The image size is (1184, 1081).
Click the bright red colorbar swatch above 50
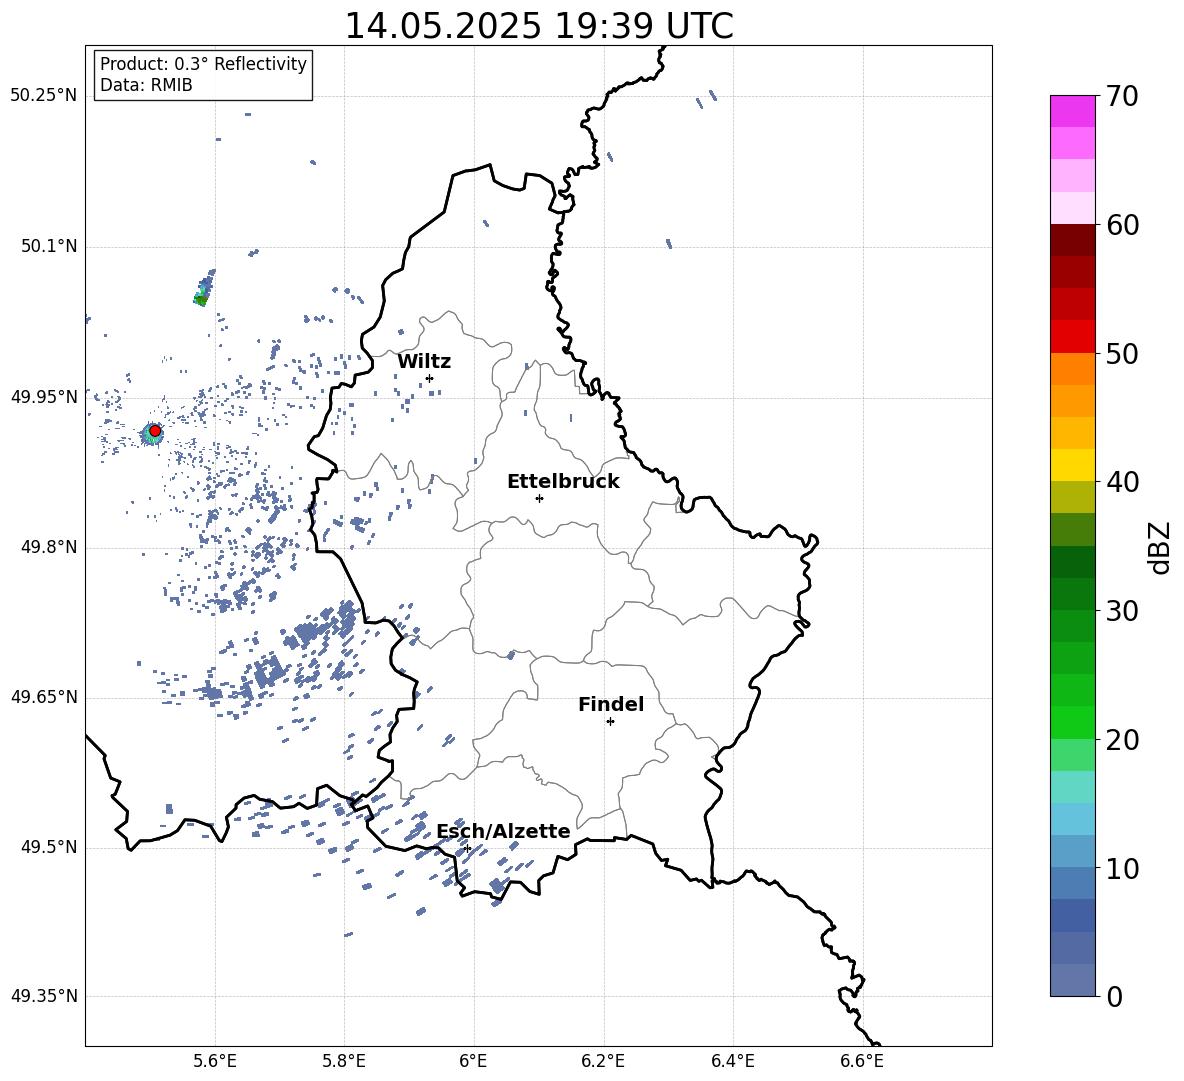pos(1072,337)
